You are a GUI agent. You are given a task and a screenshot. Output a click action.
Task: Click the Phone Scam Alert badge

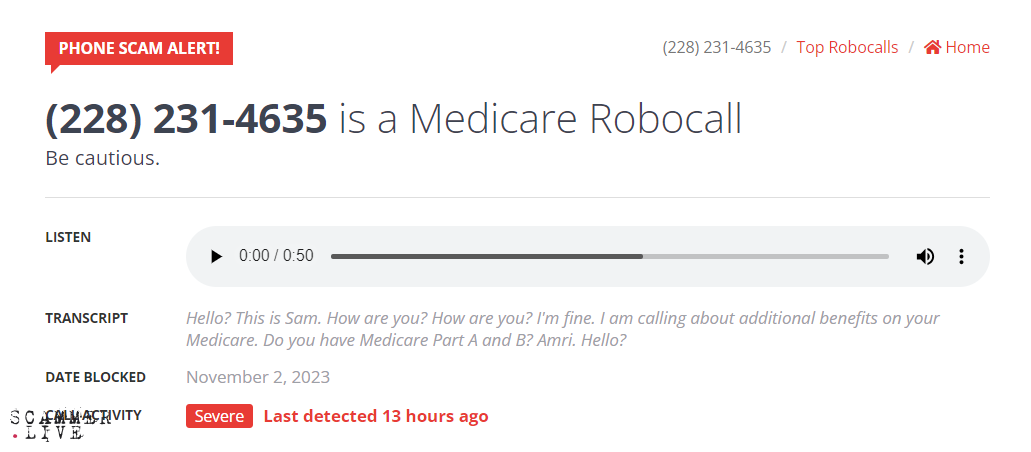point(139,48)
